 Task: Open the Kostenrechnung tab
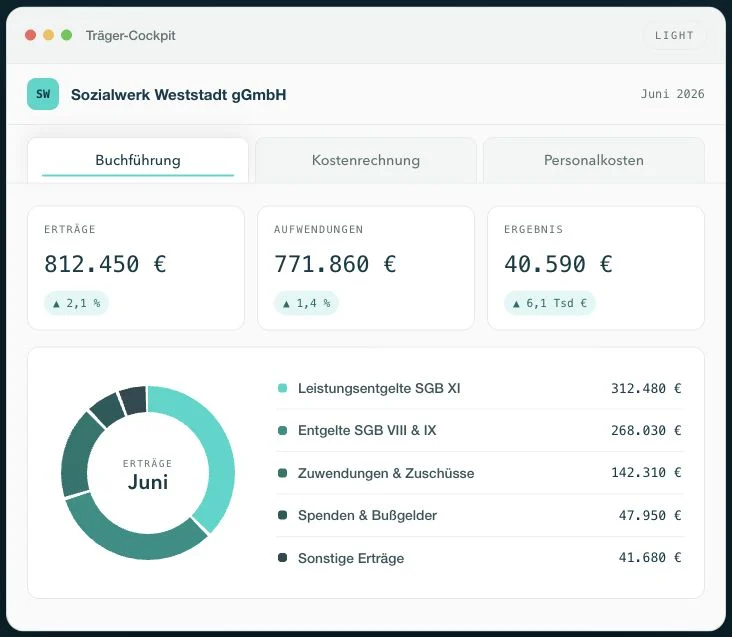[366, 160]
